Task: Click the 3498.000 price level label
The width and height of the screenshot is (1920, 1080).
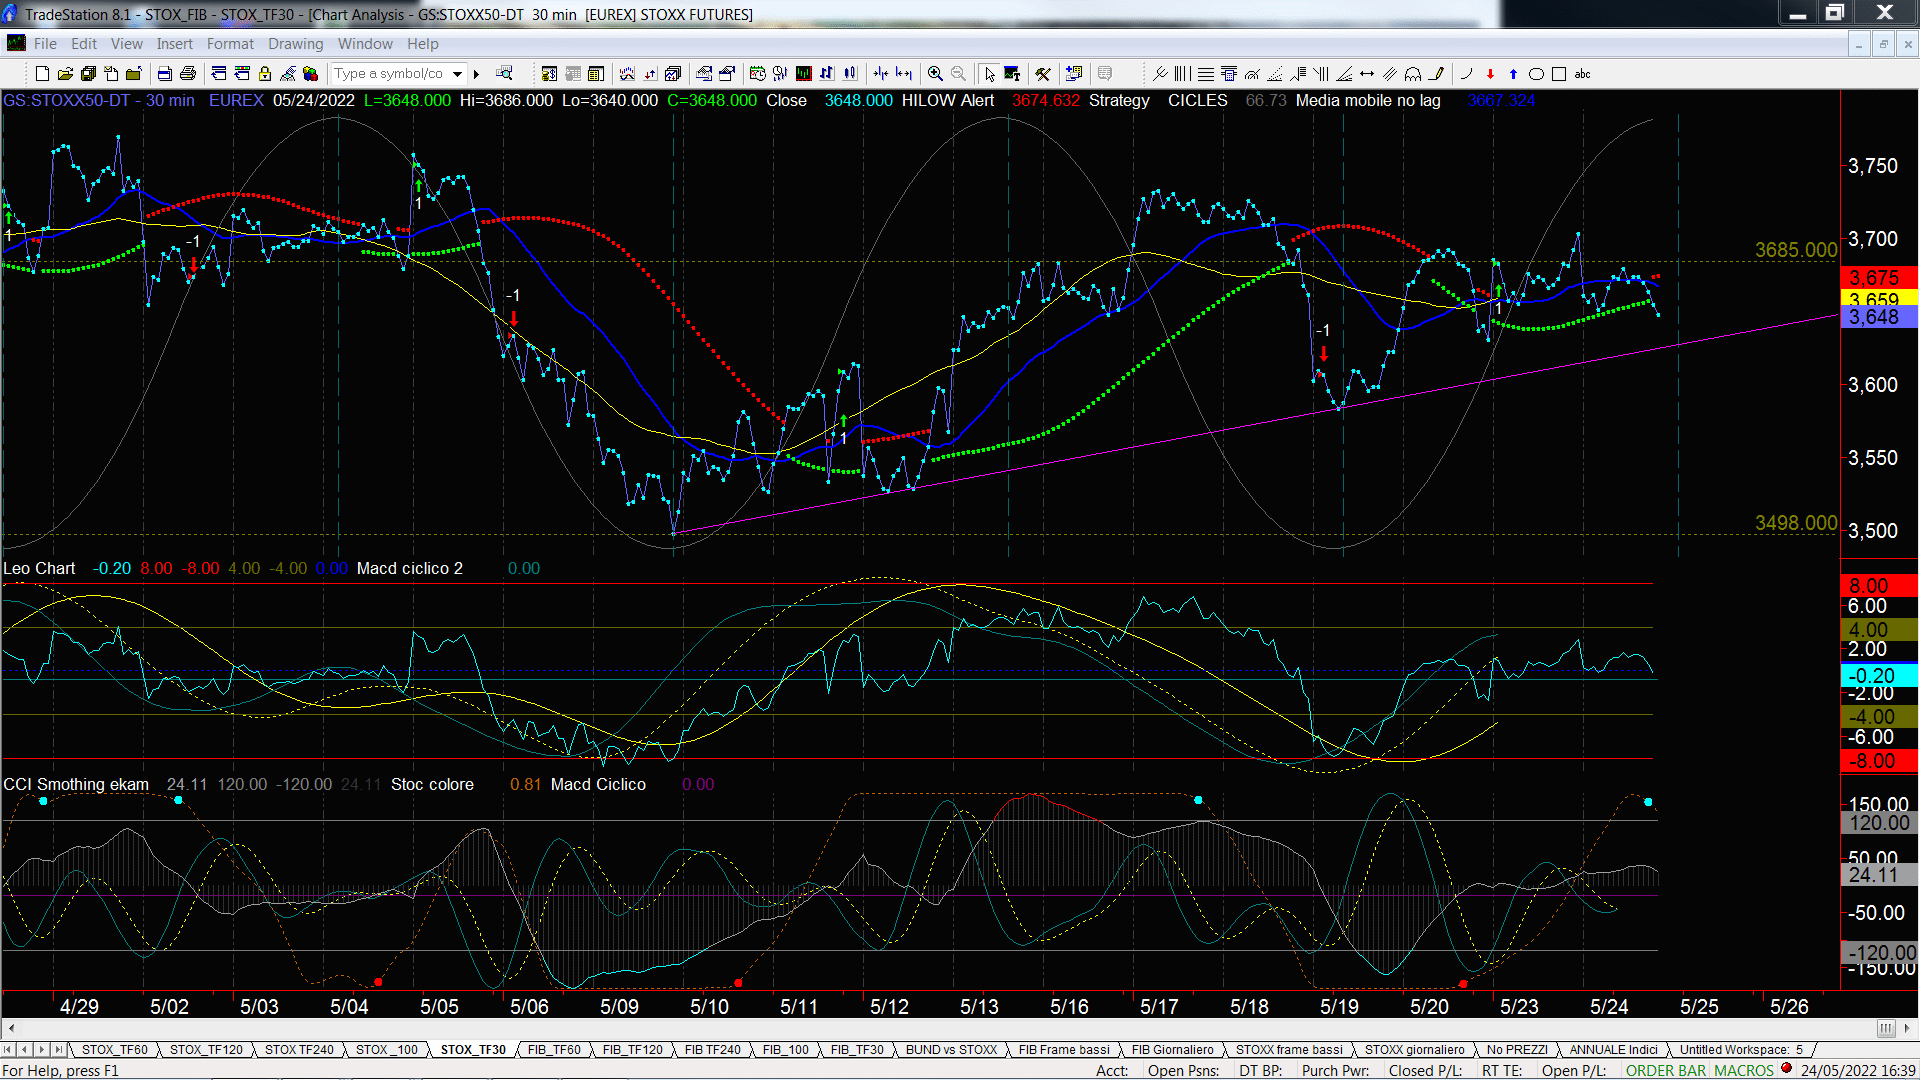Action: (x=1796, y=523)
